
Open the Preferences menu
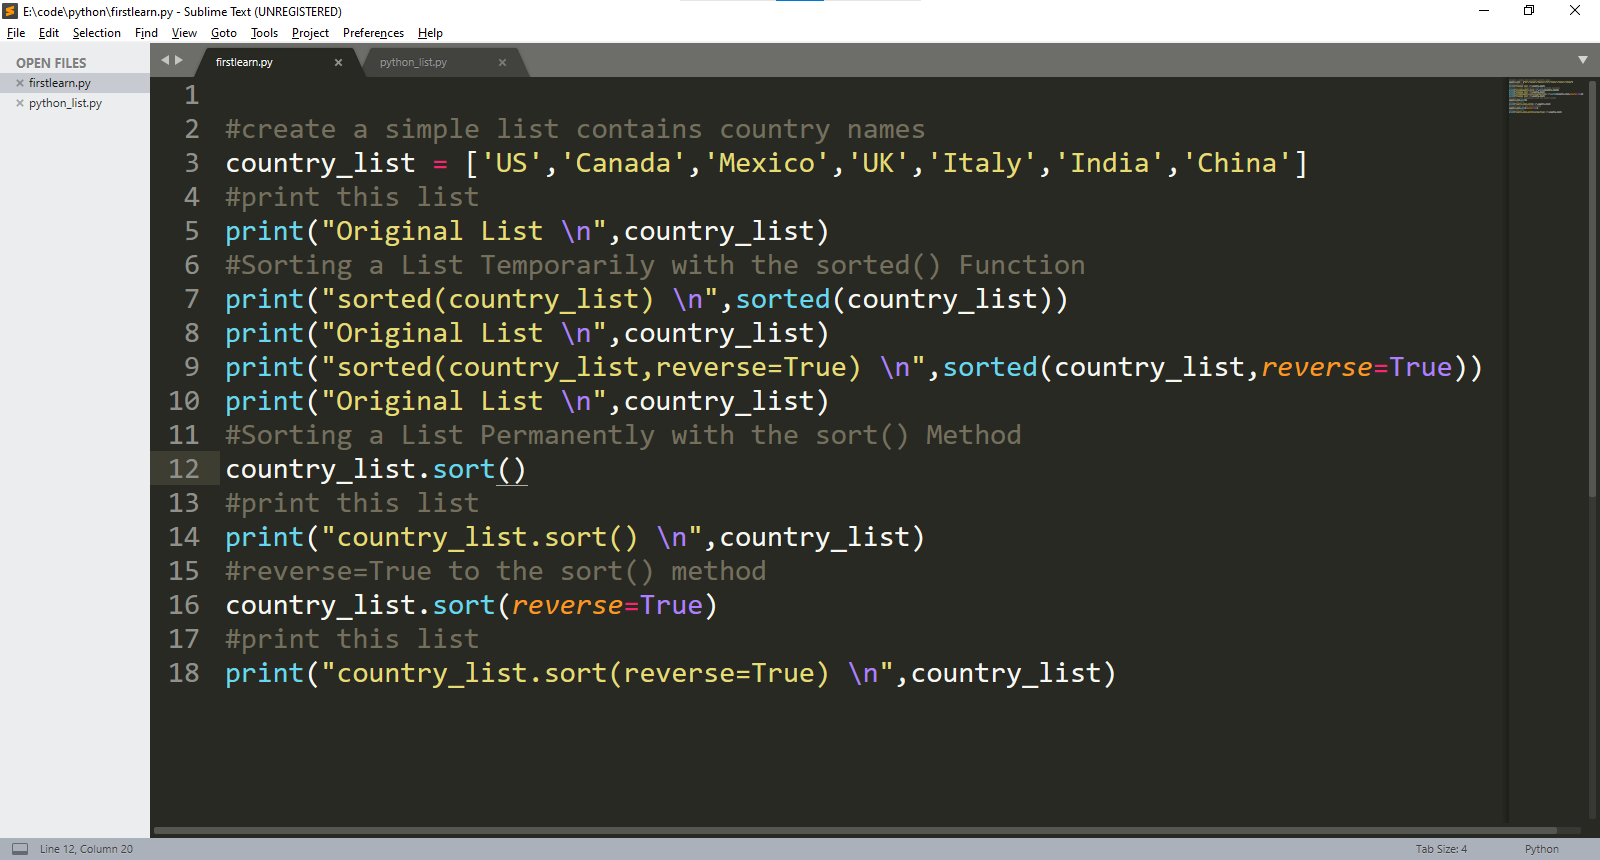(373, 33)
